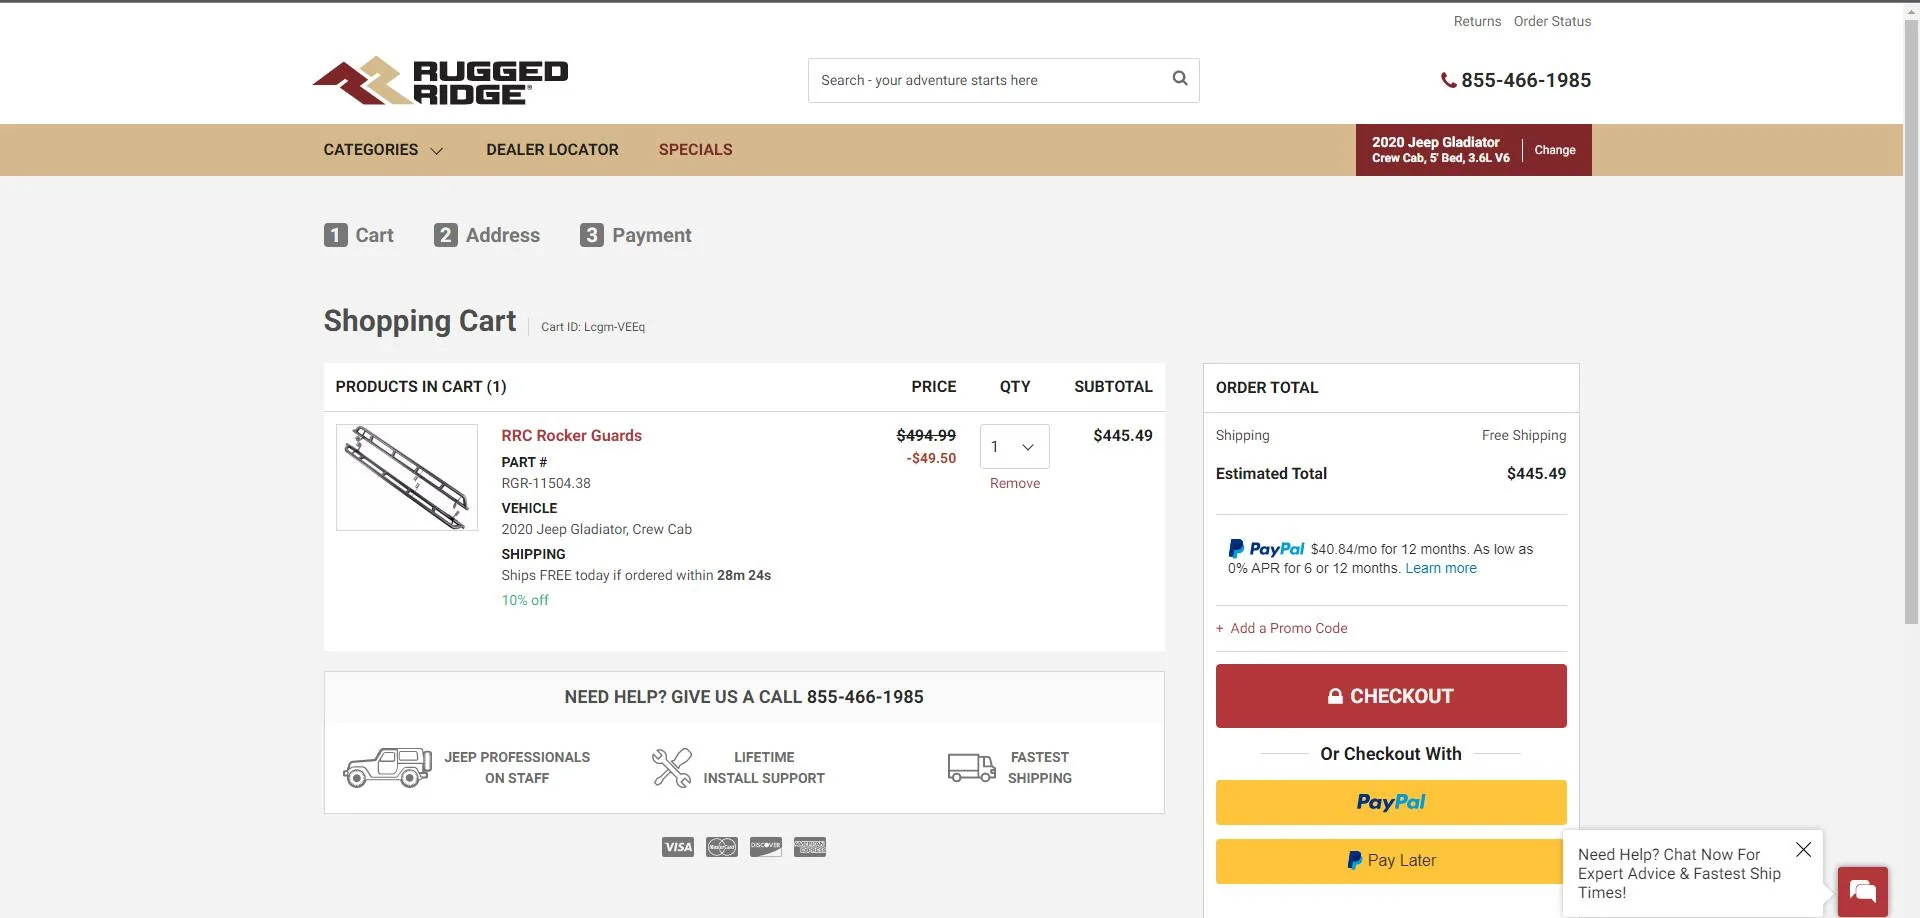Click the Estimated Total $445.49 value

(1536, 473)
